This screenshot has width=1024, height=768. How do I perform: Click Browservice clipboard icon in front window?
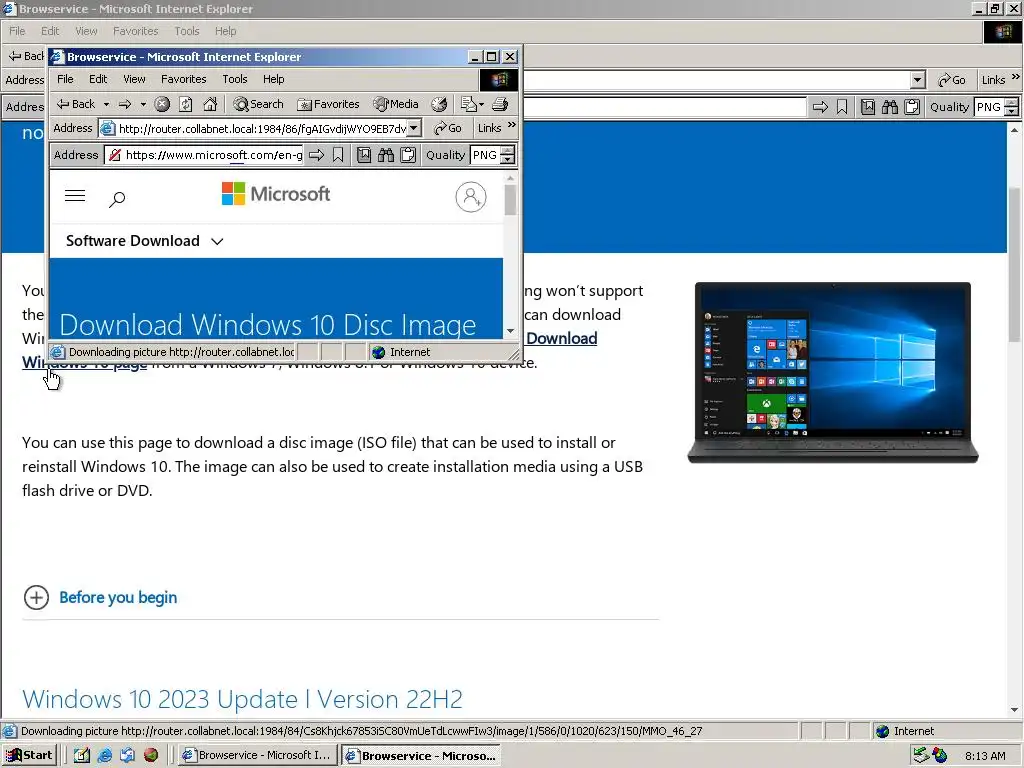point(408,155)
